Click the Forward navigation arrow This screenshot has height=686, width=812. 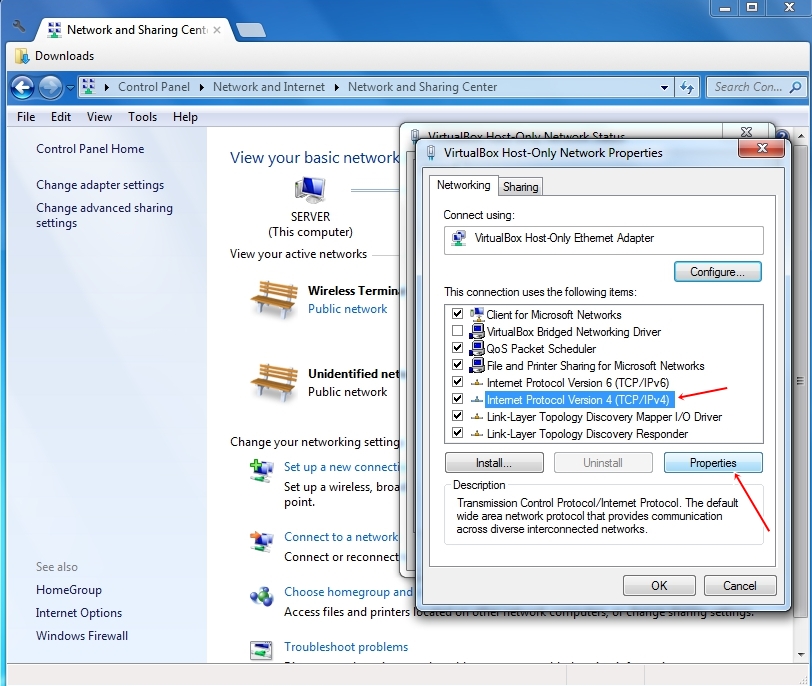coord(50,87)
